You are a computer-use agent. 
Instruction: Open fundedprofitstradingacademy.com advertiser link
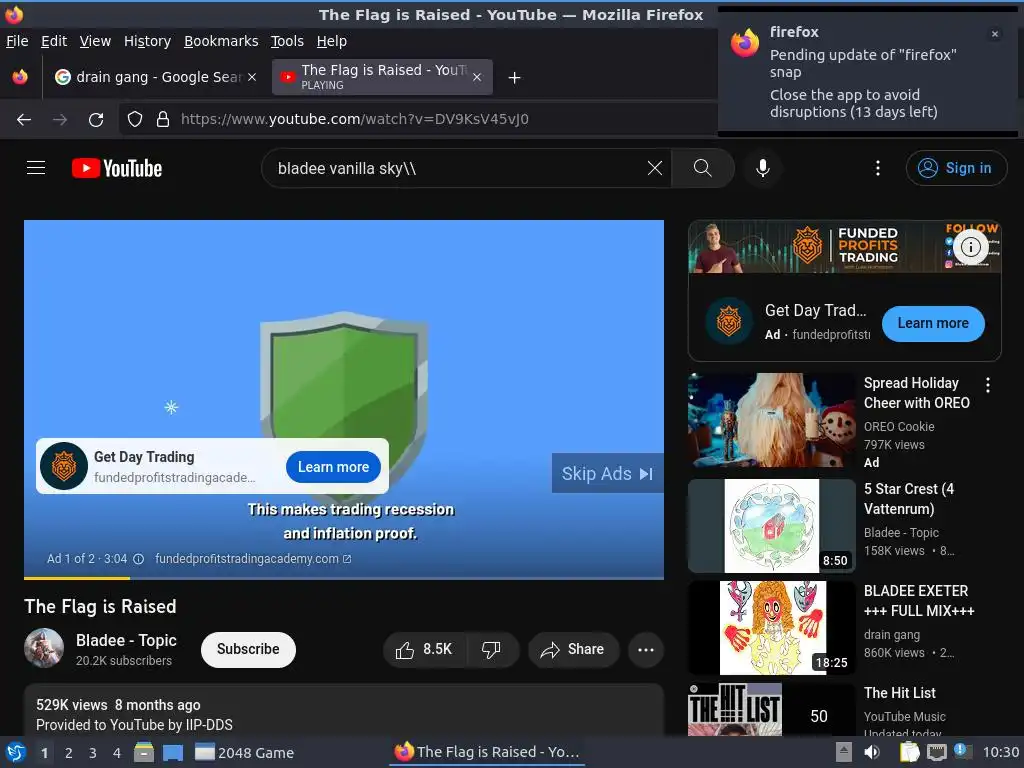(x=253, y=559)
